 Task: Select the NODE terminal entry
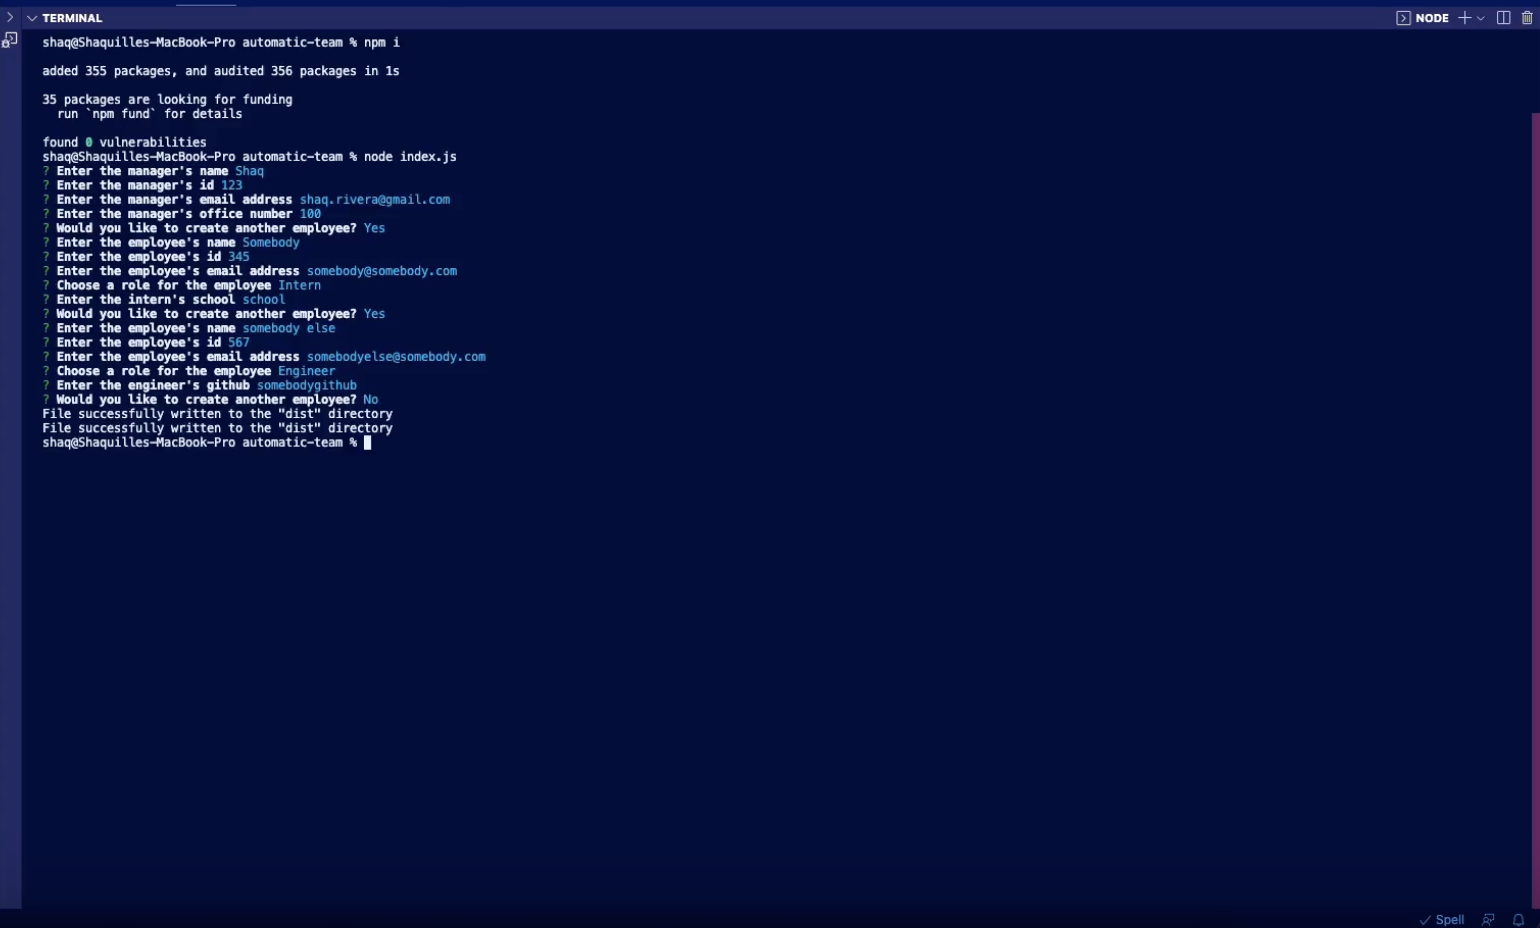point(1432,17)
